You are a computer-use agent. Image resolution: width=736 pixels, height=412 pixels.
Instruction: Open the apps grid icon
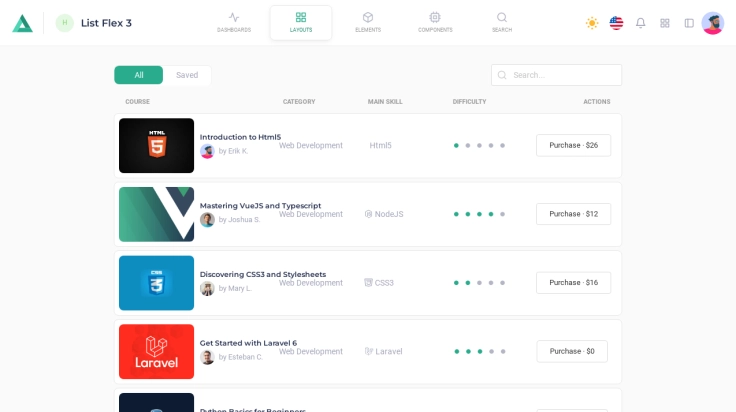(x=665, y=23)
